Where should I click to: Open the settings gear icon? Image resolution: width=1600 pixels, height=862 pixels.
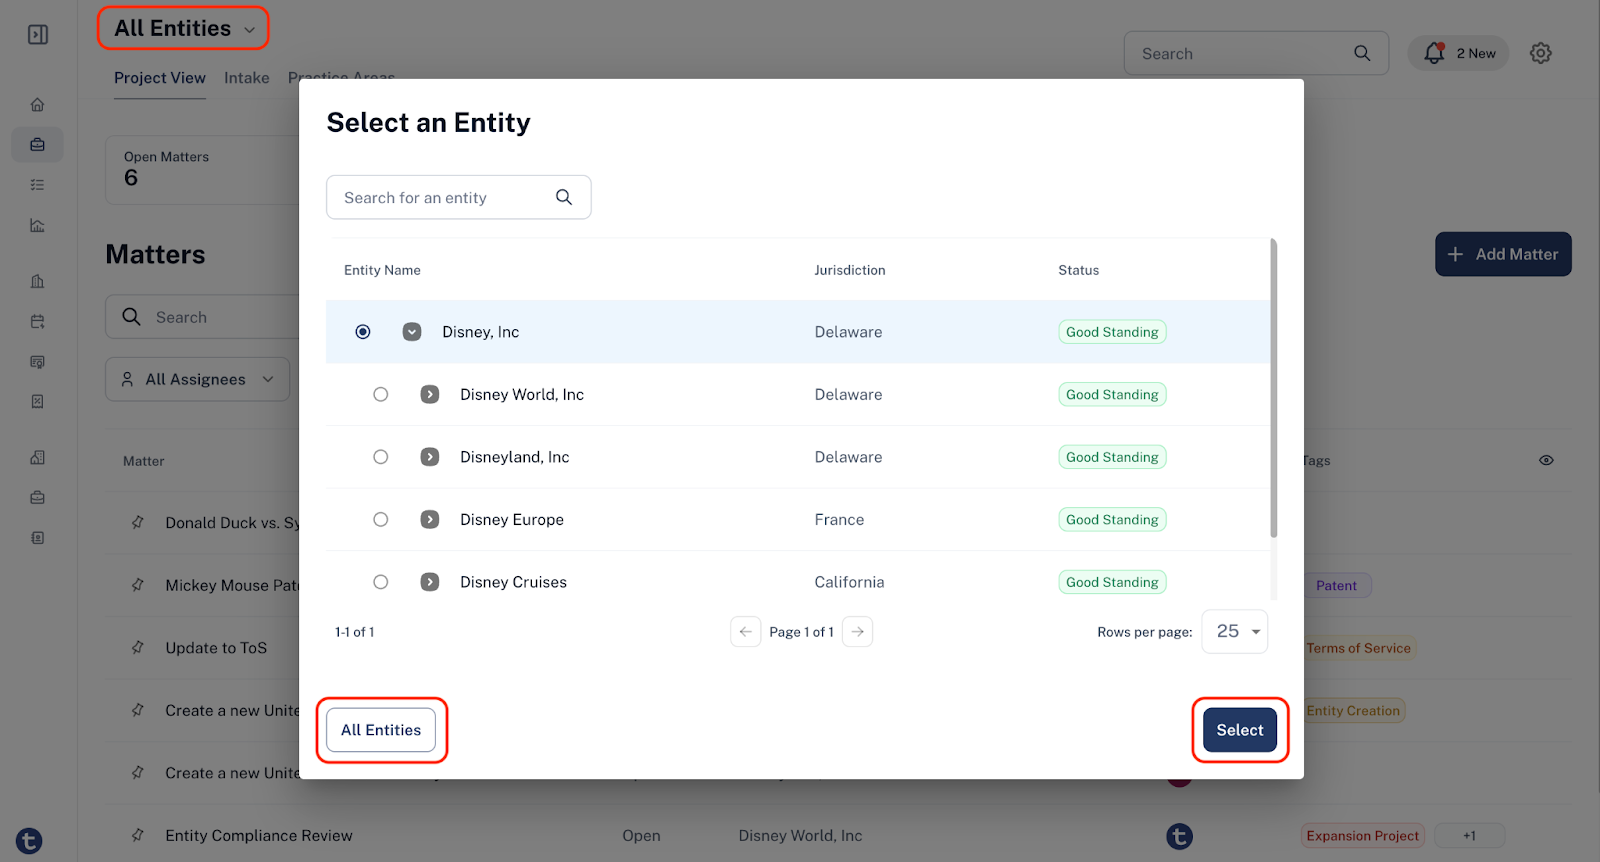1541,53
